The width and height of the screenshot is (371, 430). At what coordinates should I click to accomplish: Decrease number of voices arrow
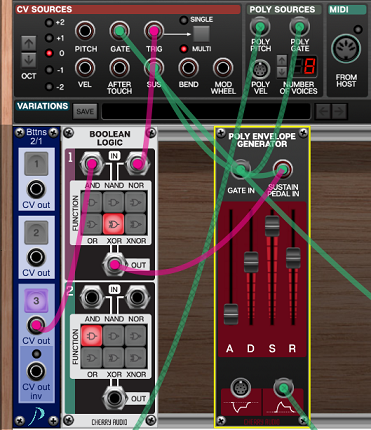[x=282, y=71]
